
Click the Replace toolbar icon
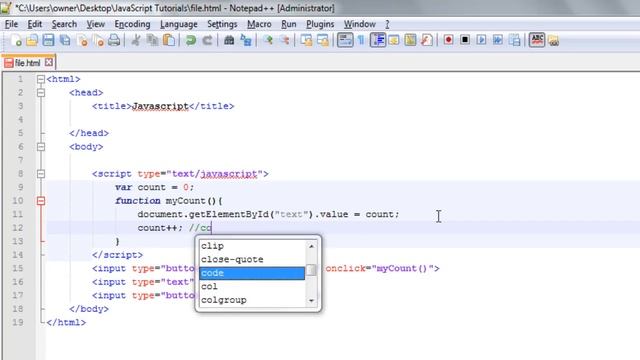coord(246,40)
